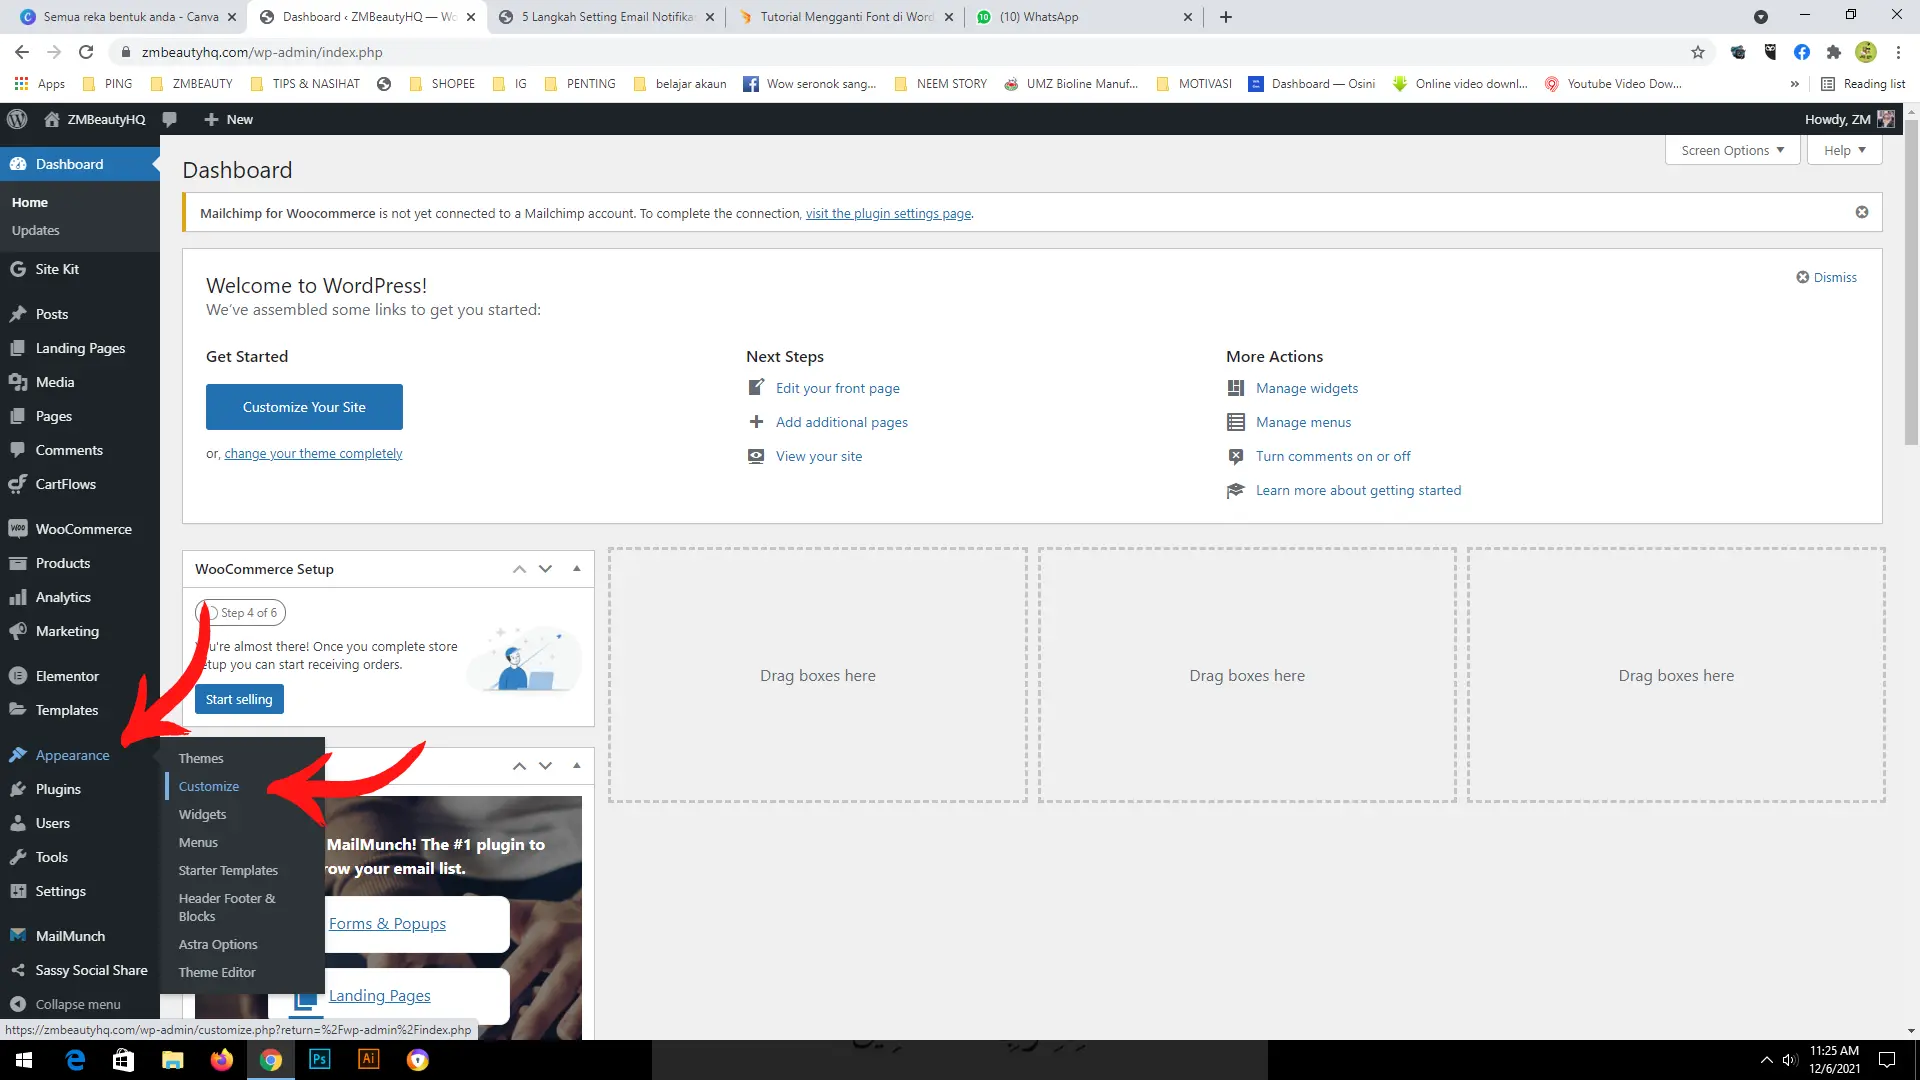Open Edit your front page link
Screen dimensions: 1920x1080
tap(837, 388)
